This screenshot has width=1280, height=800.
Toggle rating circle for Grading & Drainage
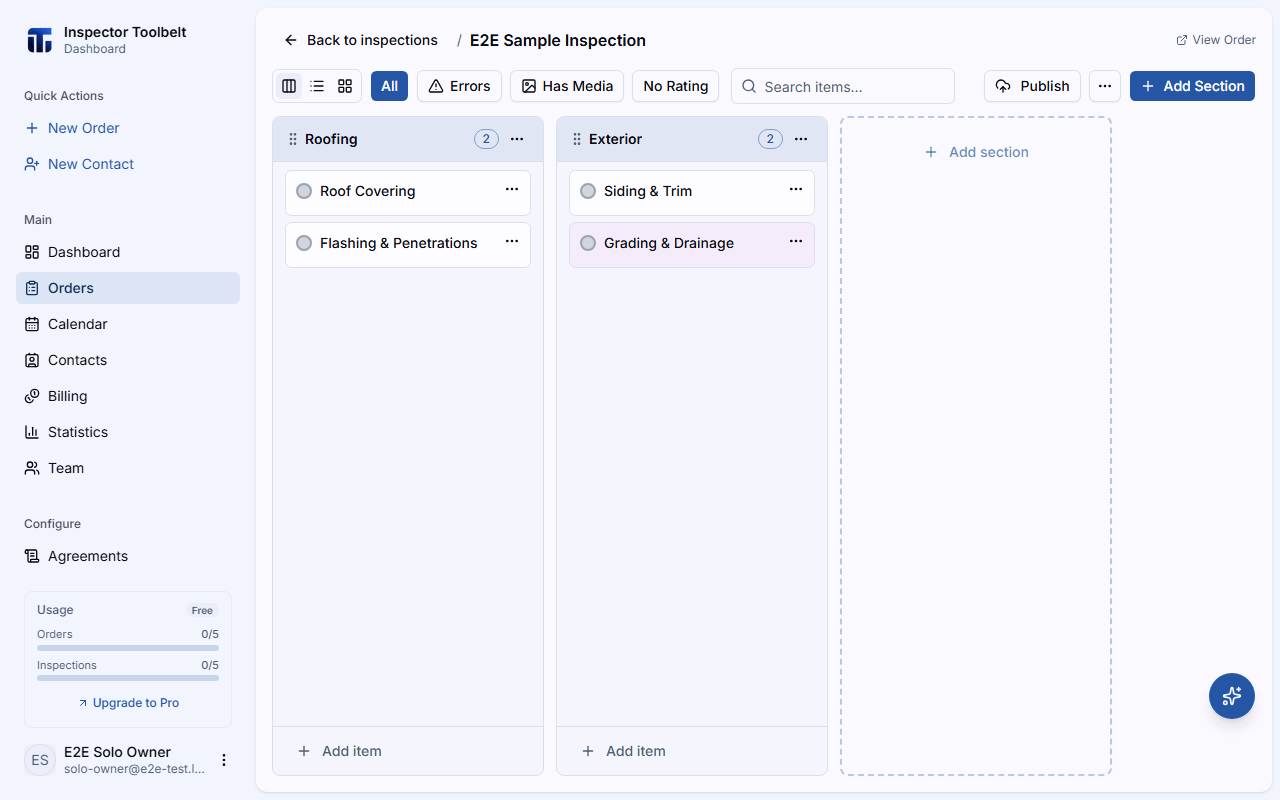588,243
